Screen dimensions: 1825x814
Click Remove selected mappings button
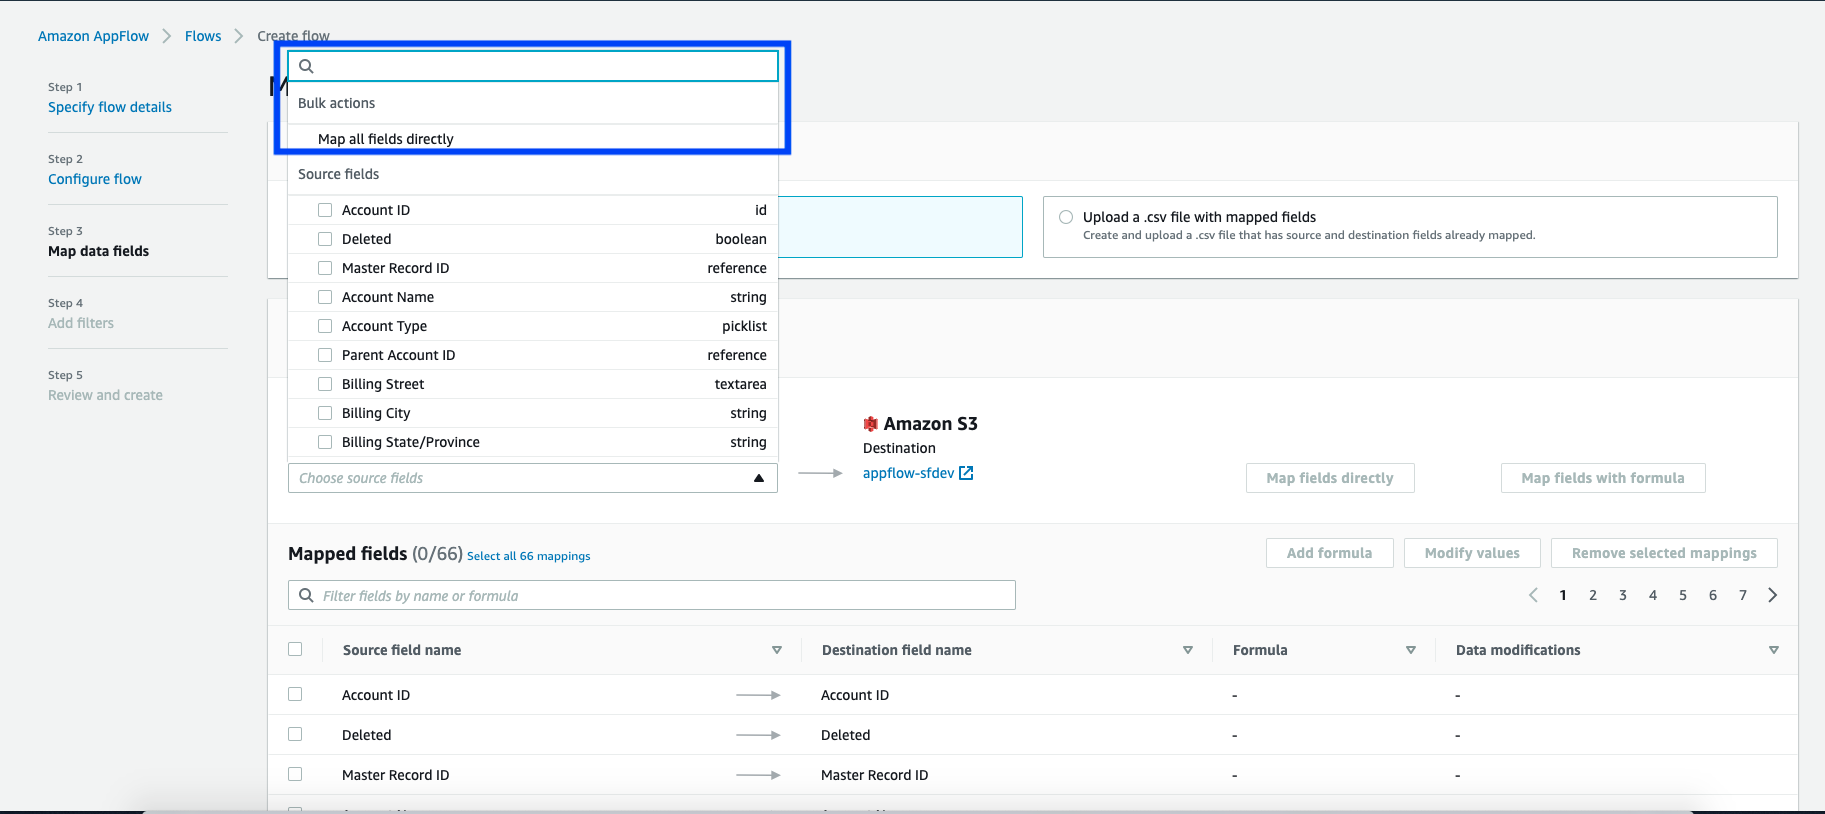click(x=1664, y=553)
